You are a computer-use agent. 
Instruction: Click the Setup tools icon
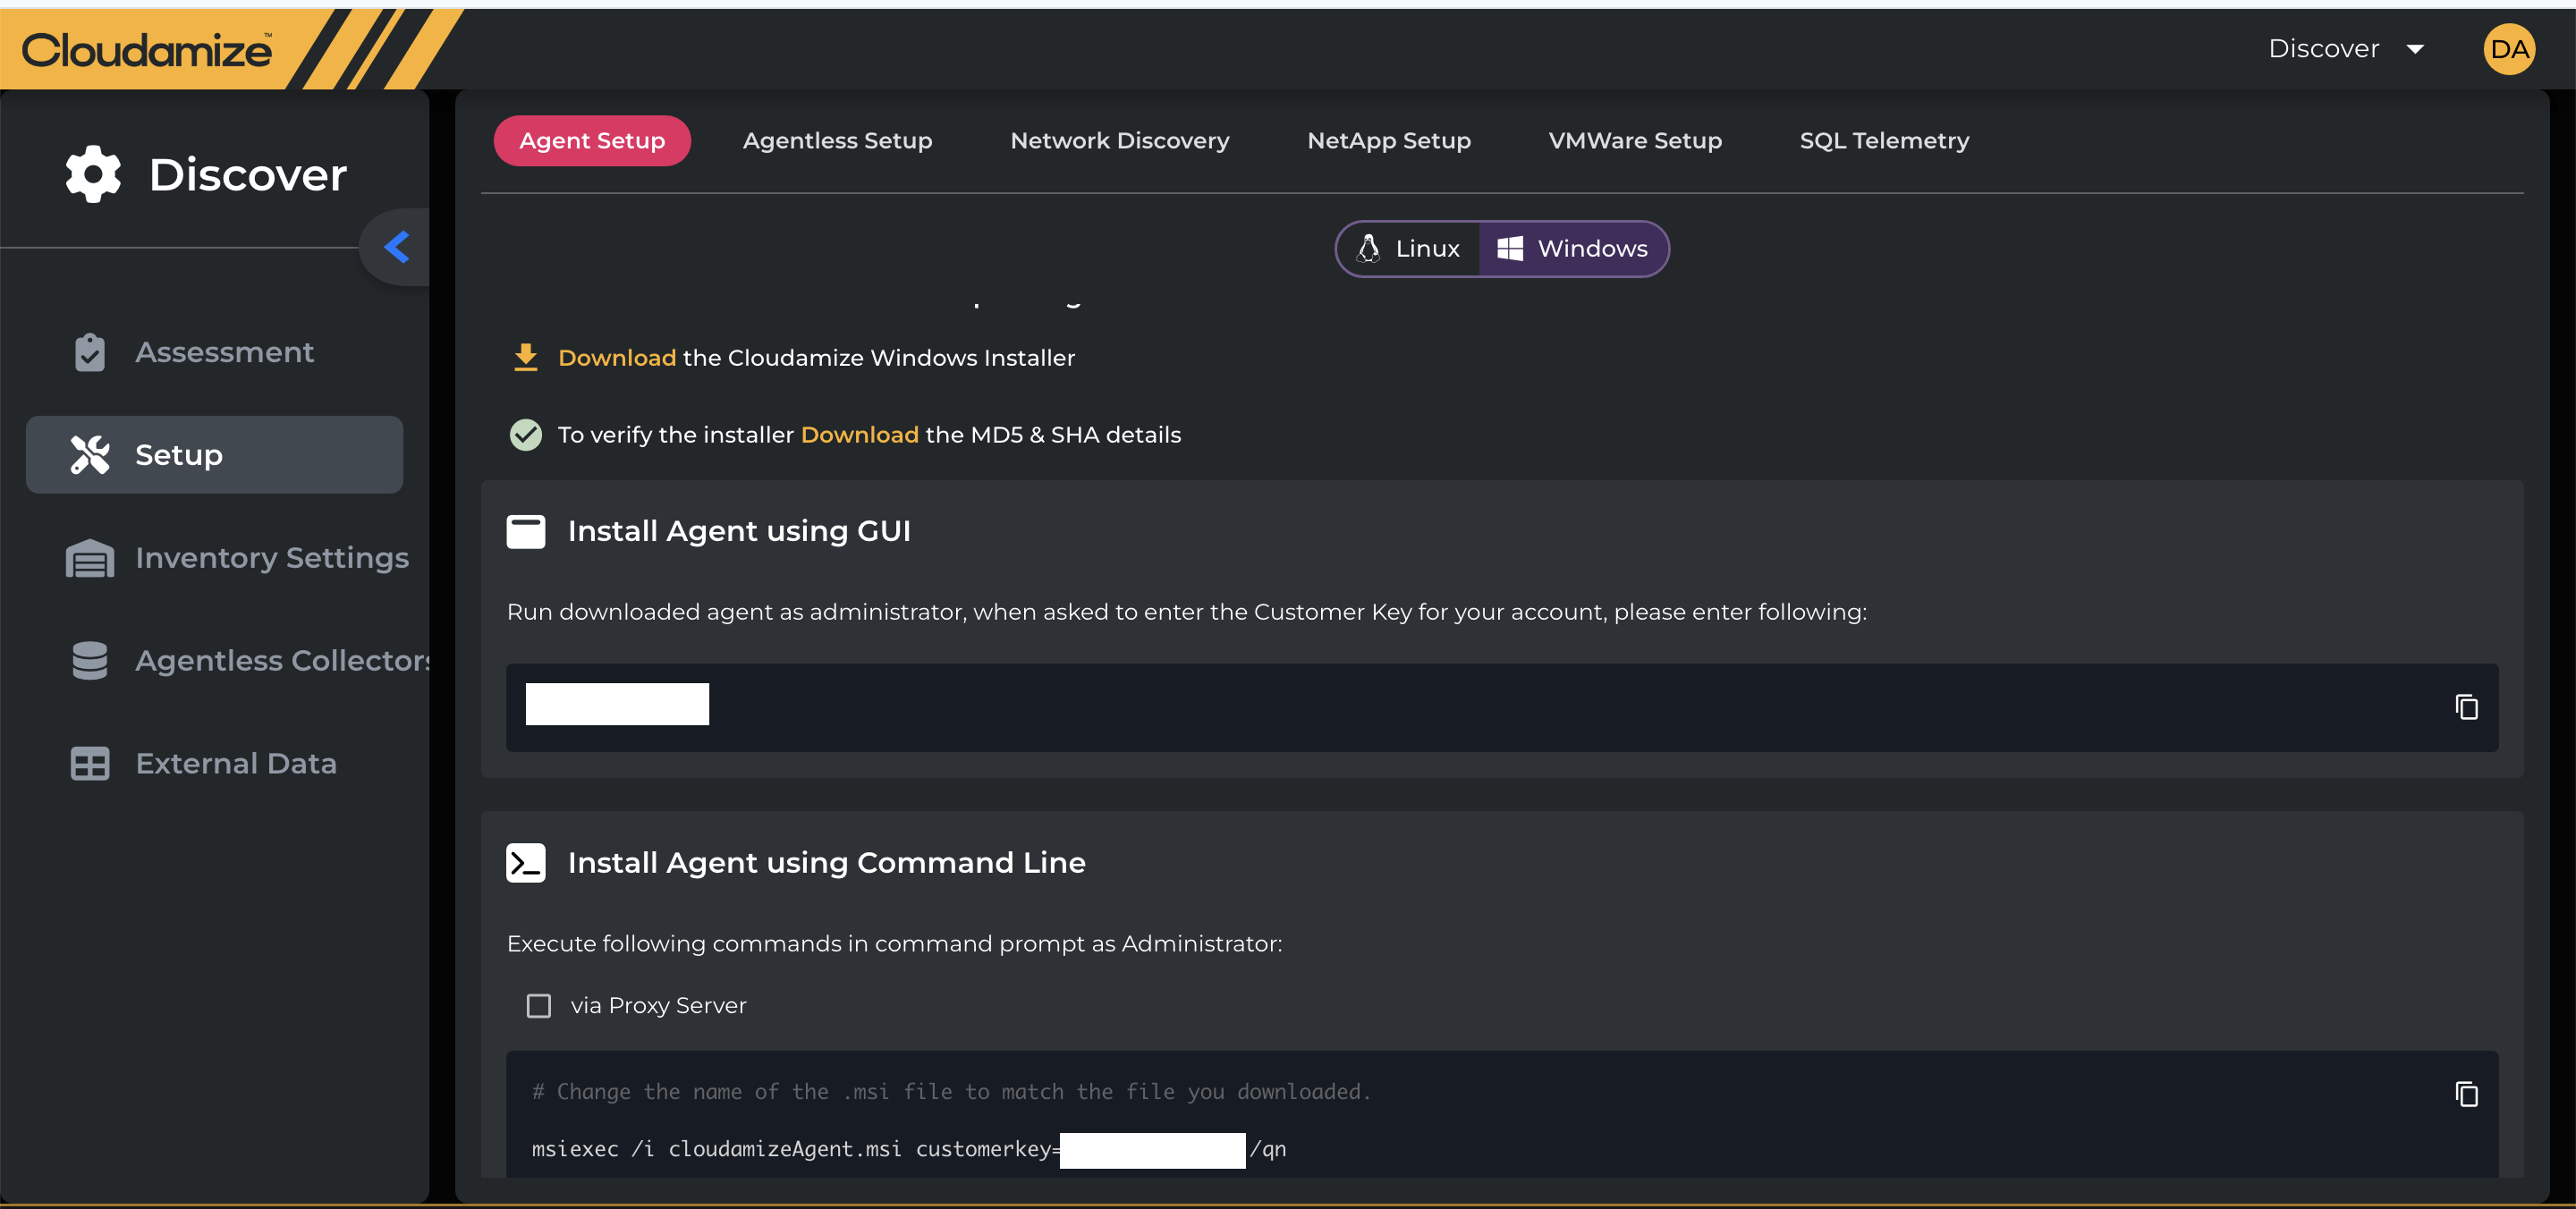point(90,455)
